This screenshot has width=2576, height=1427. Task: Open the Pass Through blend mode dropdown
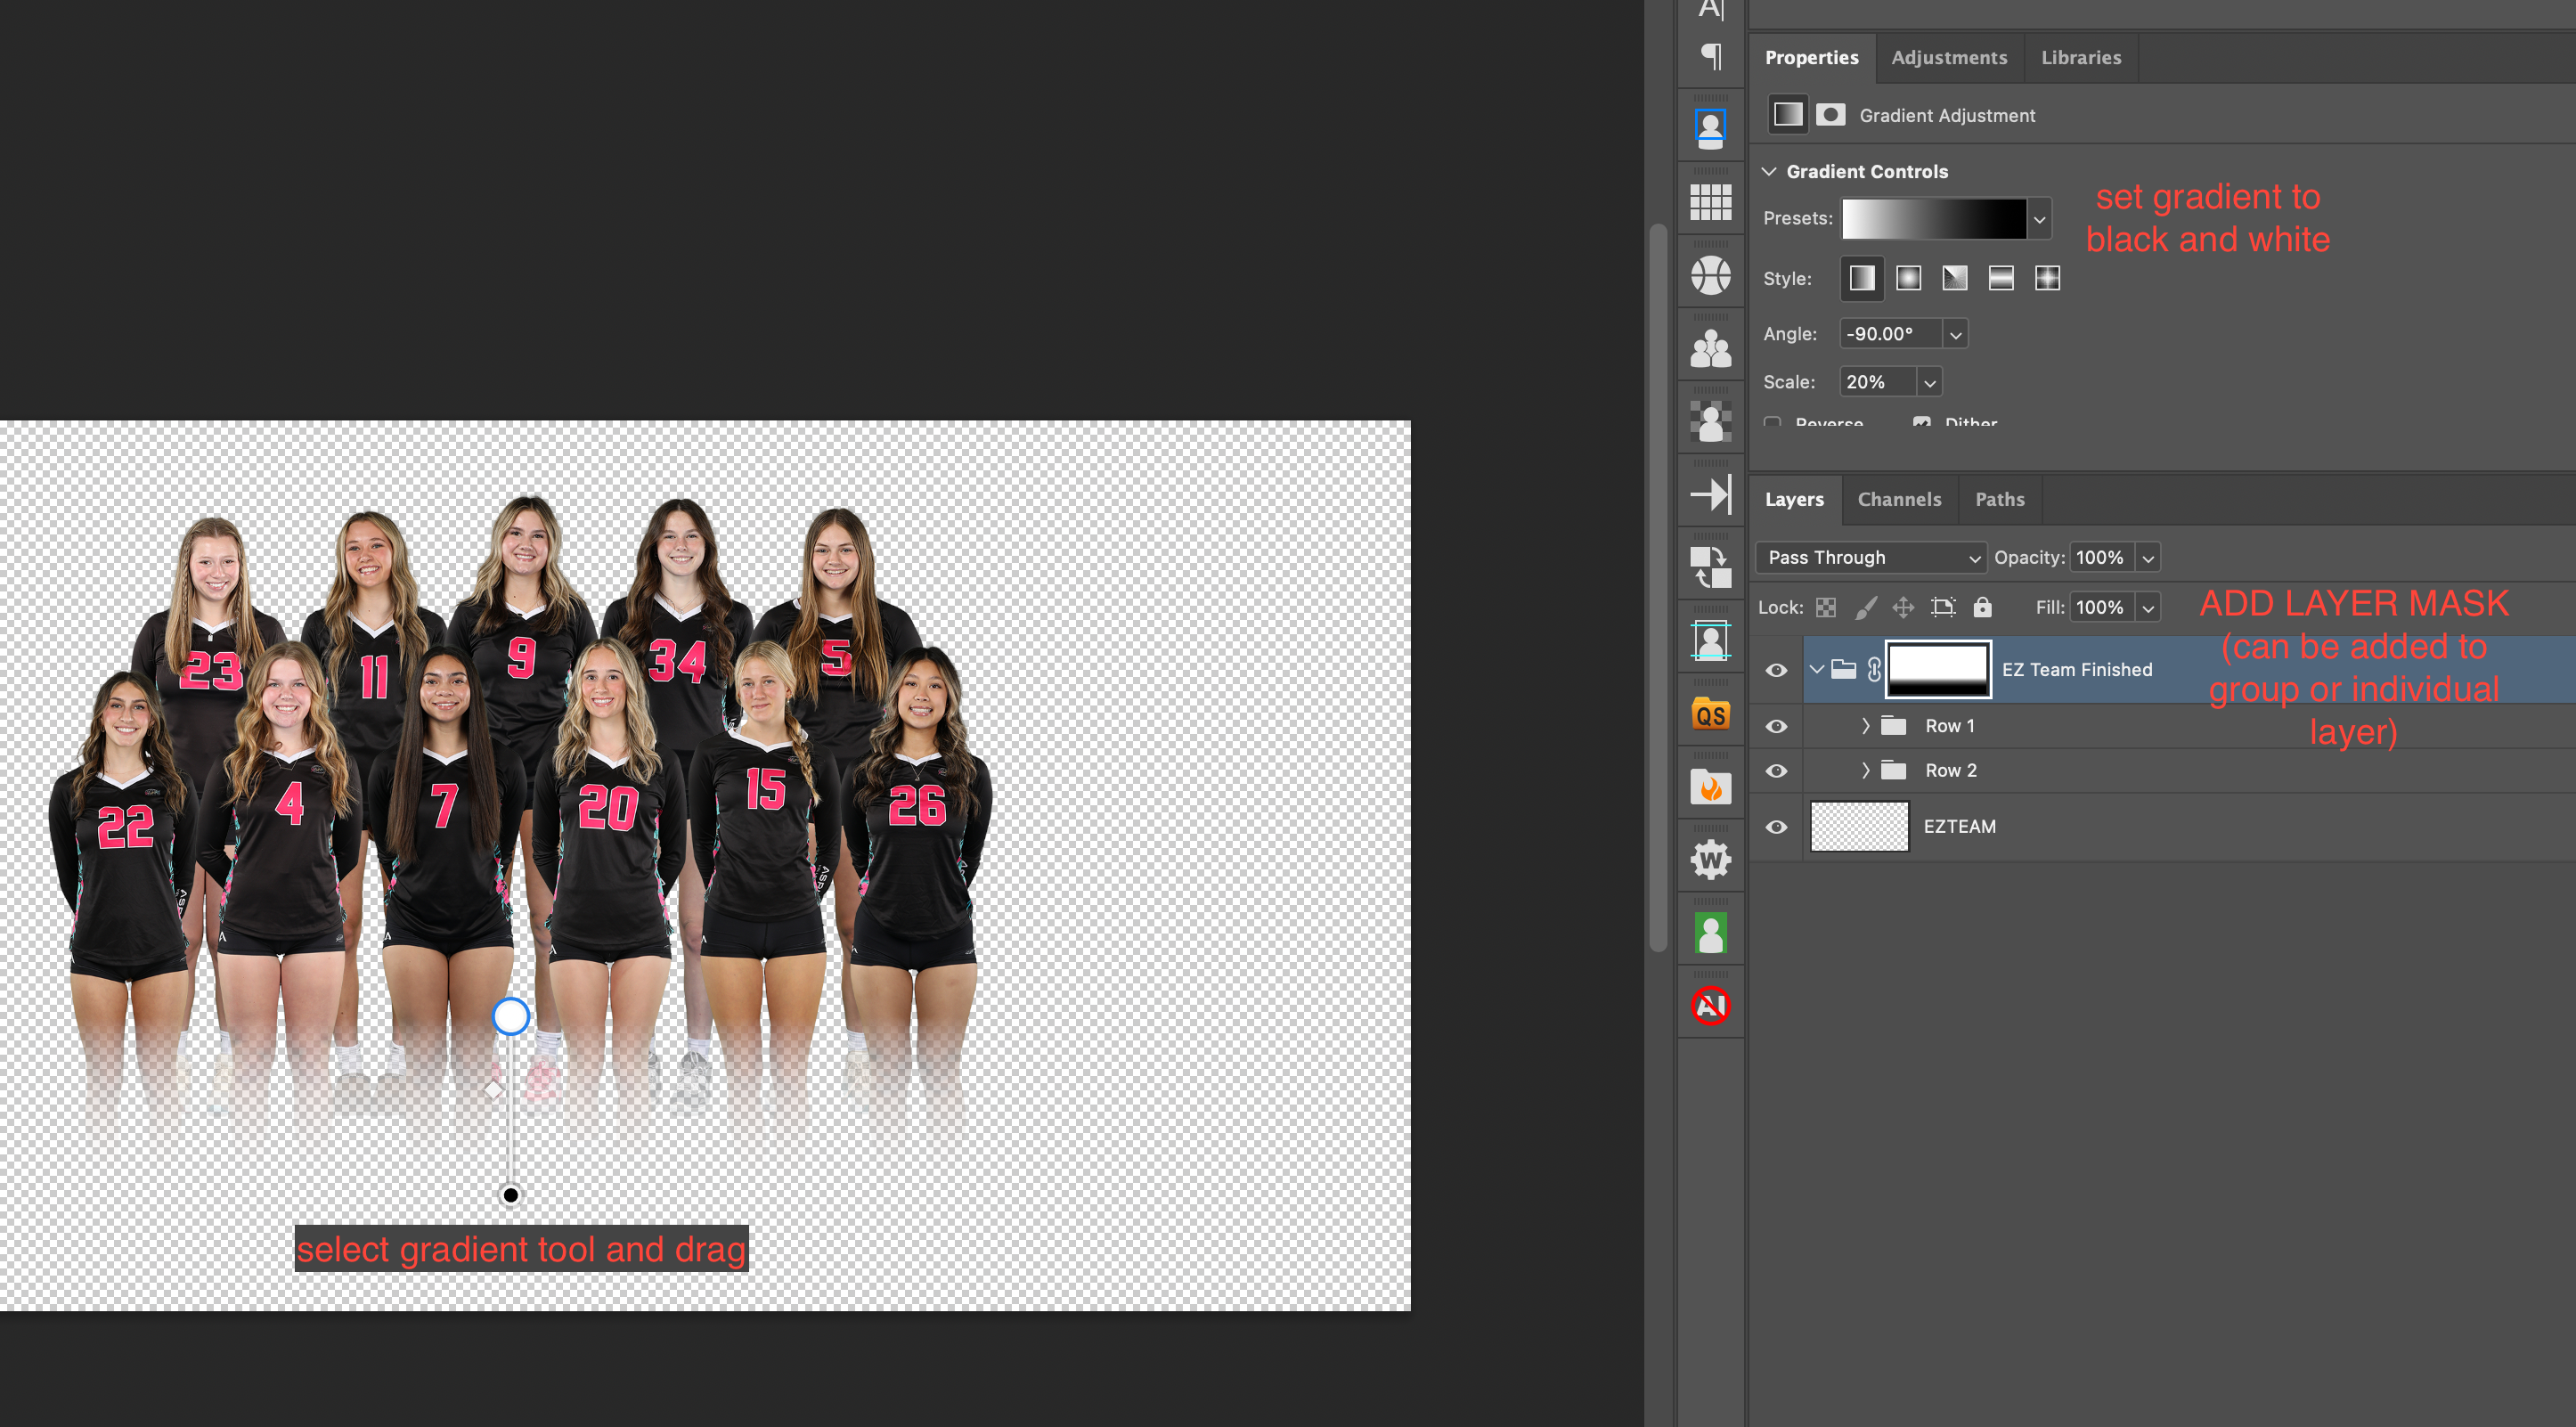tap(1870, 557)
